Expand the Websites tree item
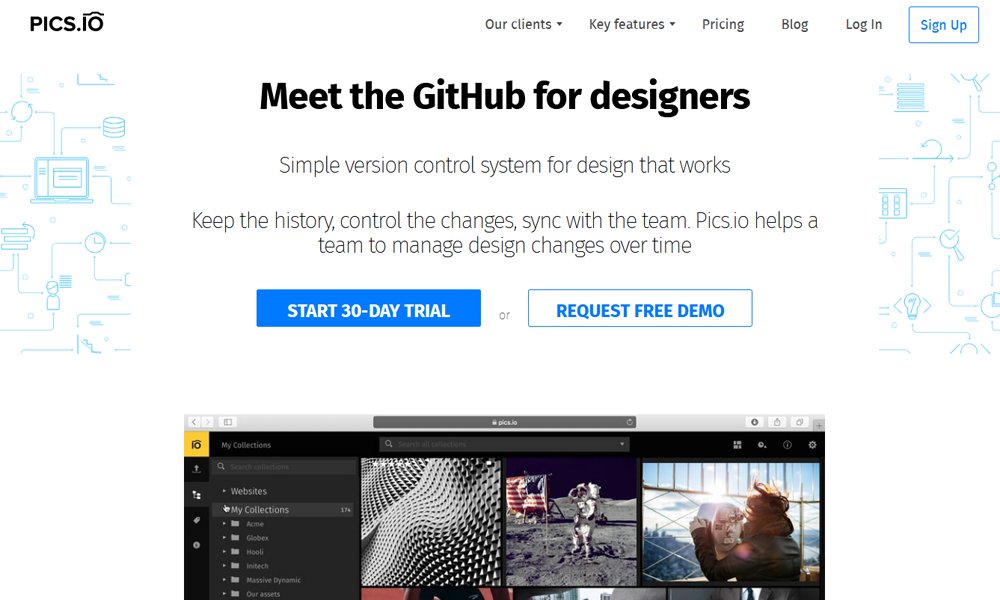This screenshot has width=1000, height=600. pyautogui.click(x=224, y=491)
